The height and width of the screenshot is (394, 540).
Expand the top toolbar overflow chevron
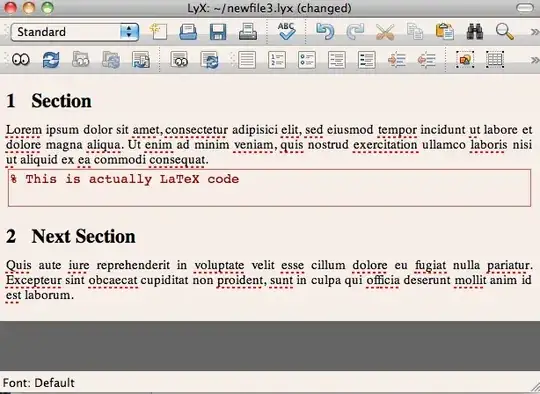[x=535, y=32]
